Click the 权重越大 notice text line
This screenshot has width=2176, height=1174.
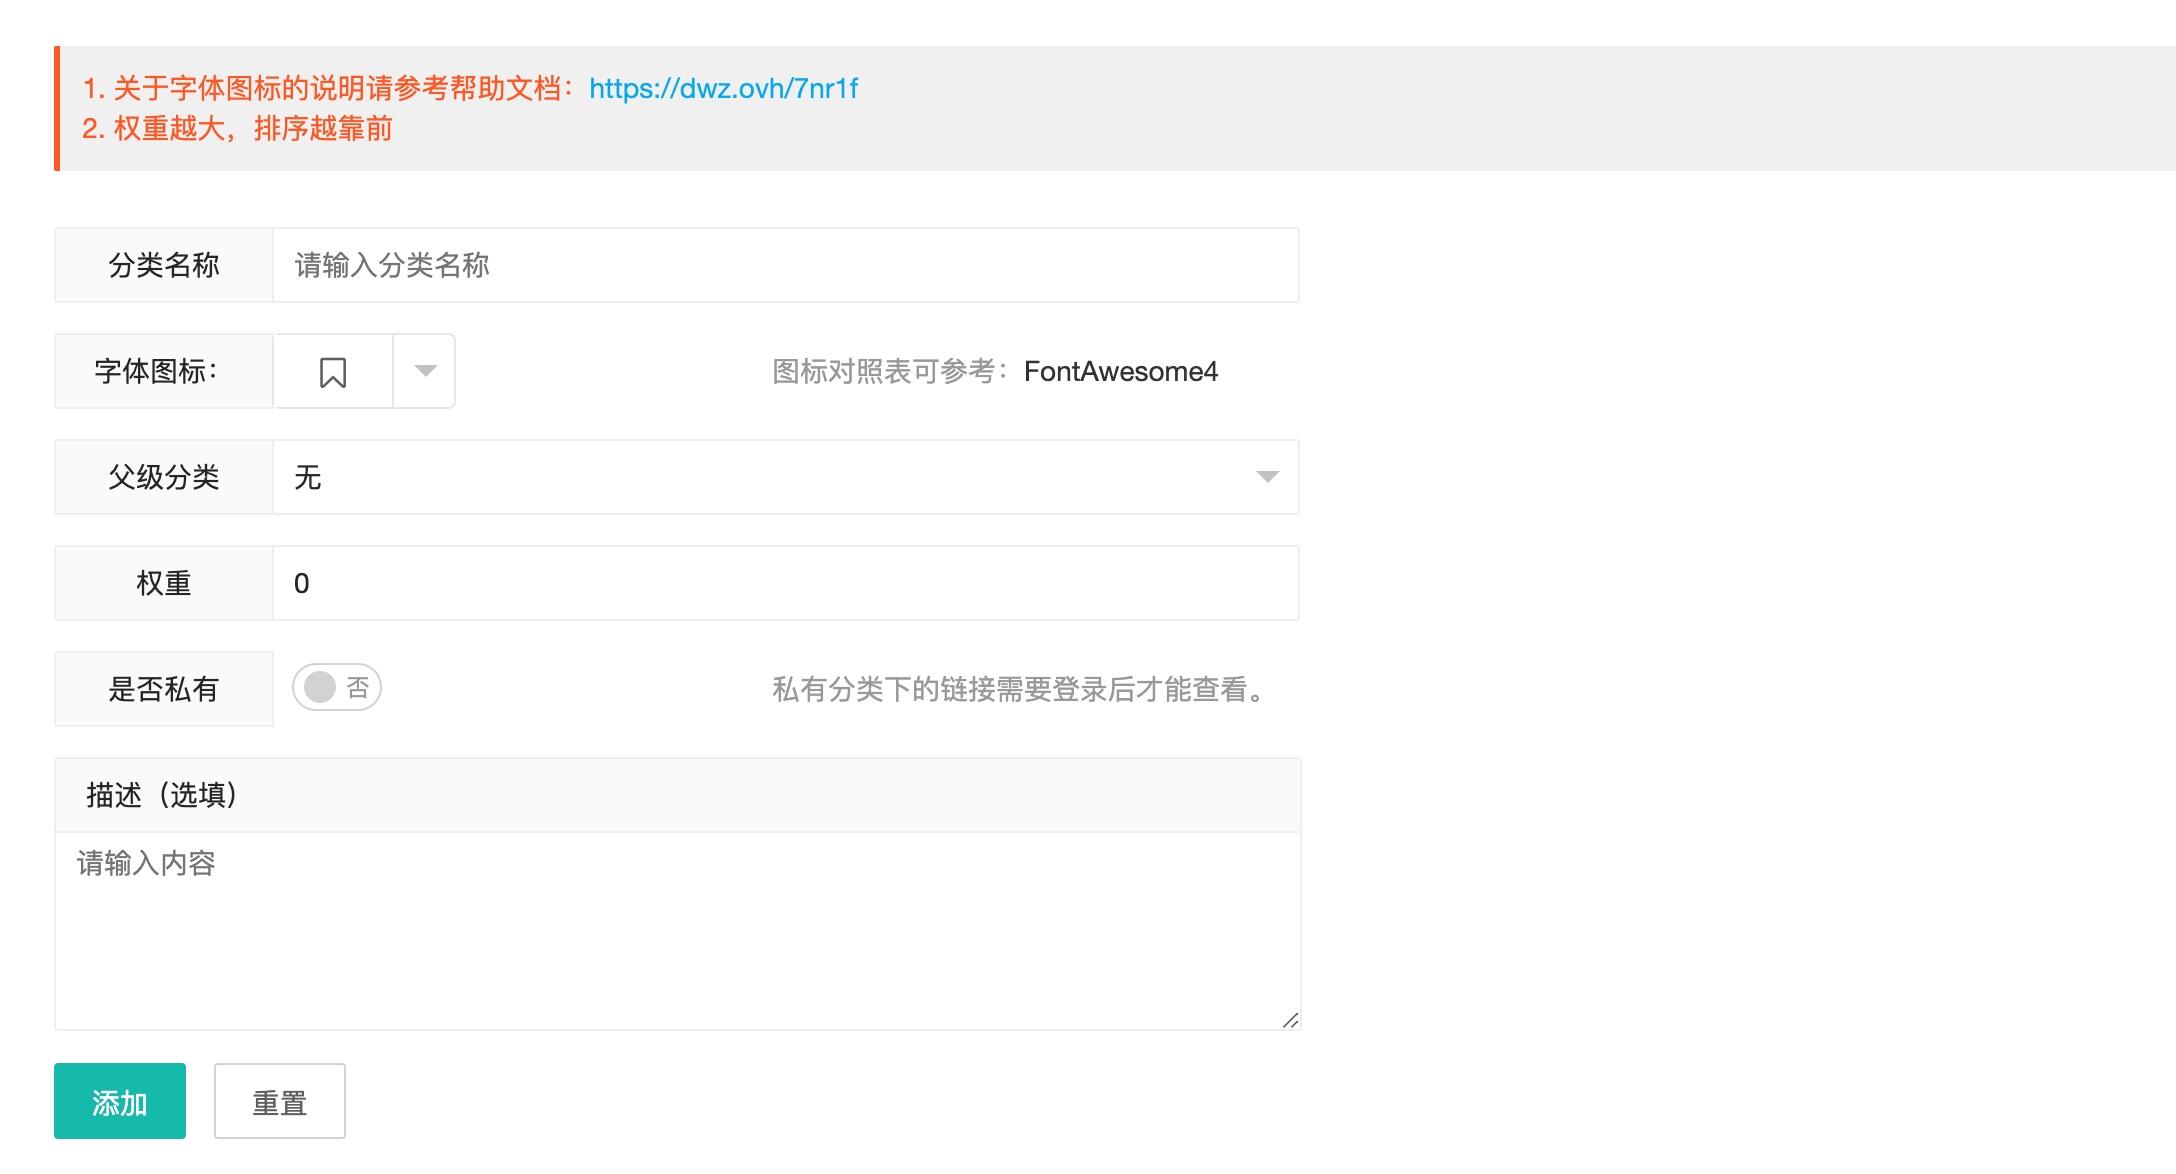[237, 128]
